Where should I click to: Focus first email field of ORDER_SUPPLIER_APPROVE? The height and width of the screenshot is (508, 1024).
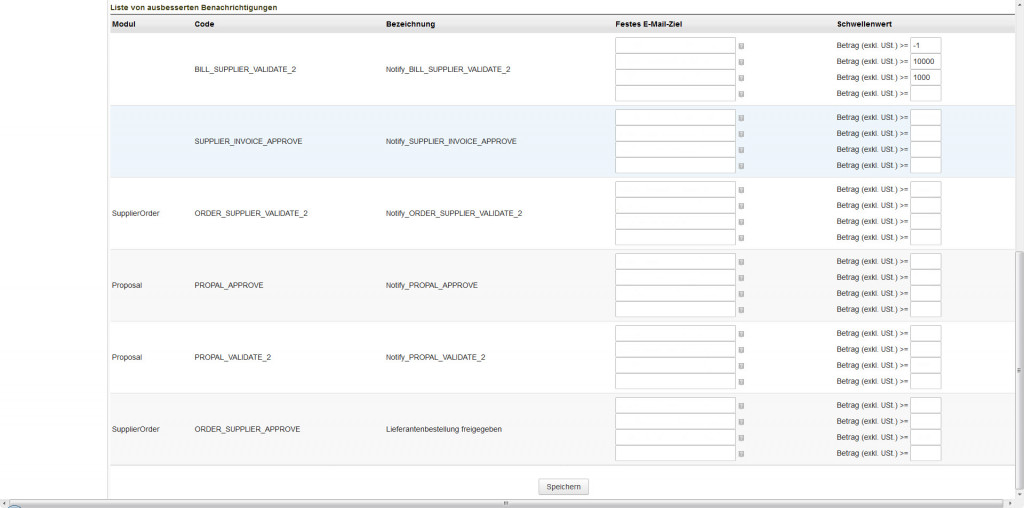(675, 405)
